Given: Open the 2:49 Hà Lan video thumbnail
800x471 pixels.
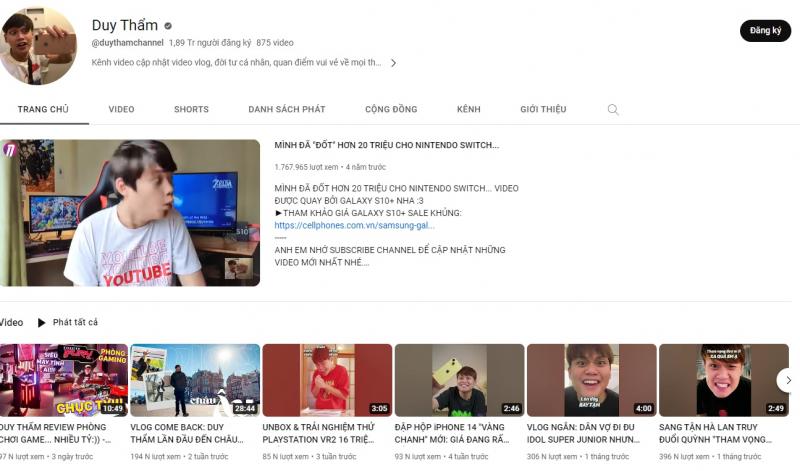Looking at the screenshot, I should pyautogui.click(x=723, y=380).
